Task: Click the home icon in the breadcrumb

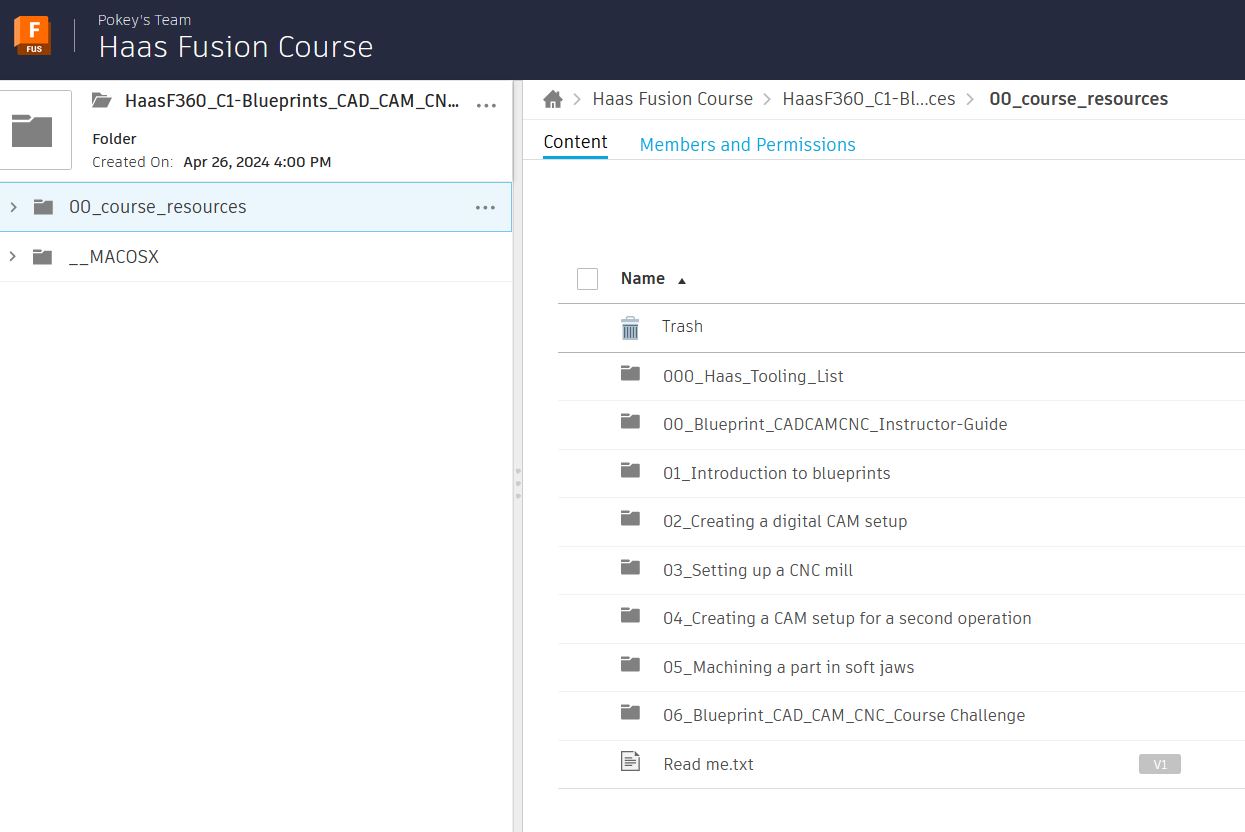Action: [x=551, y=98]
